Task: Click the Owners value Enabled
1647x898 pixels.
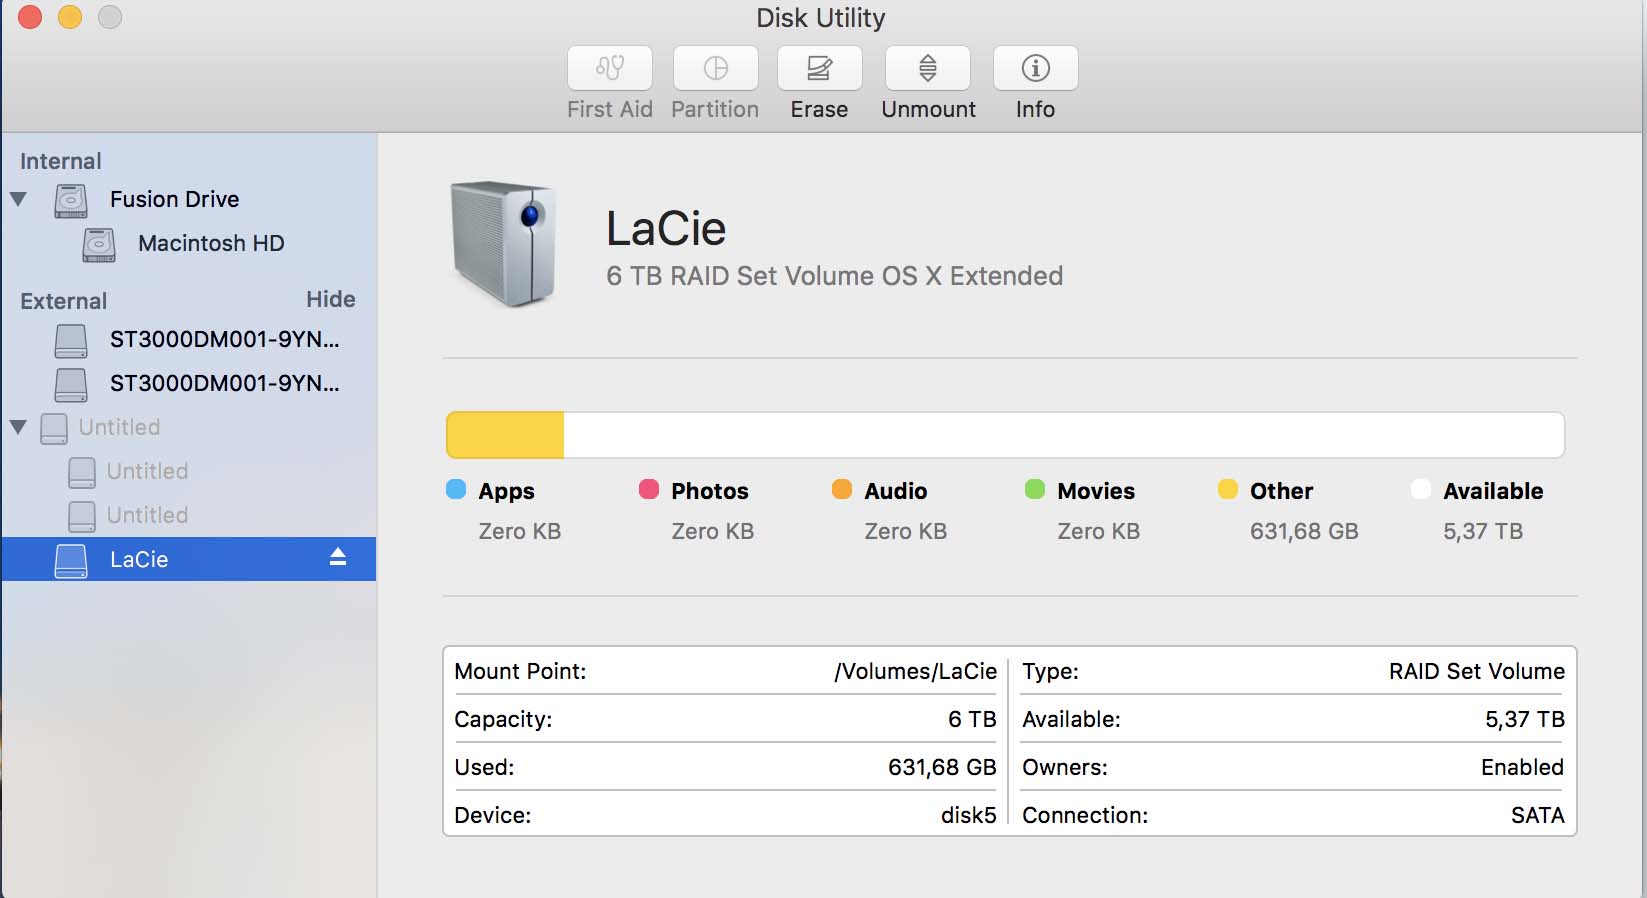Action: 1522,767
